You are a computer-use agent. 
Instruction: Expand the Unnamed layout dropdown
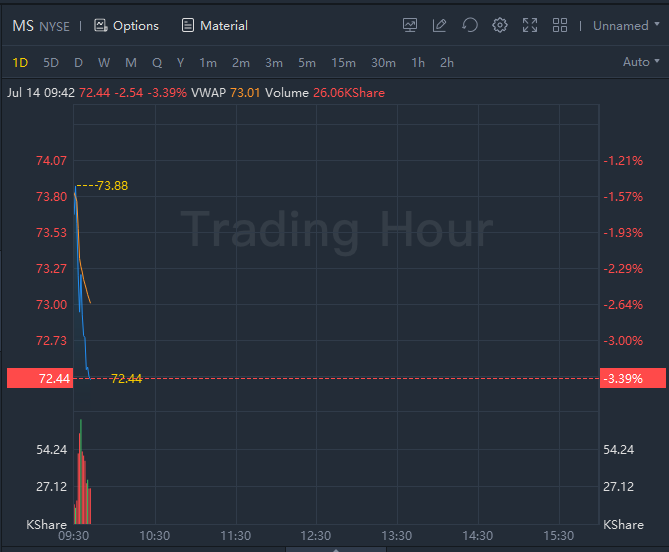[x=626, y=26]
